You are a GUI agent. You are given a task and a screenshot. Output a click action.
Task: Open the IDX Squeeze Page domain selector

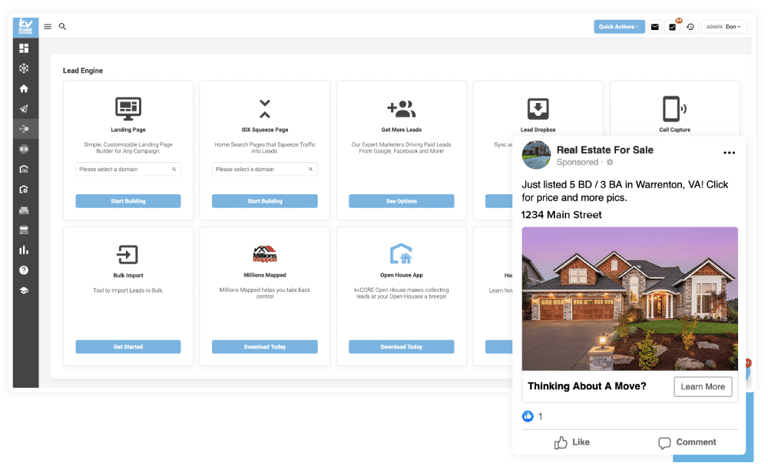coord(264,169)
